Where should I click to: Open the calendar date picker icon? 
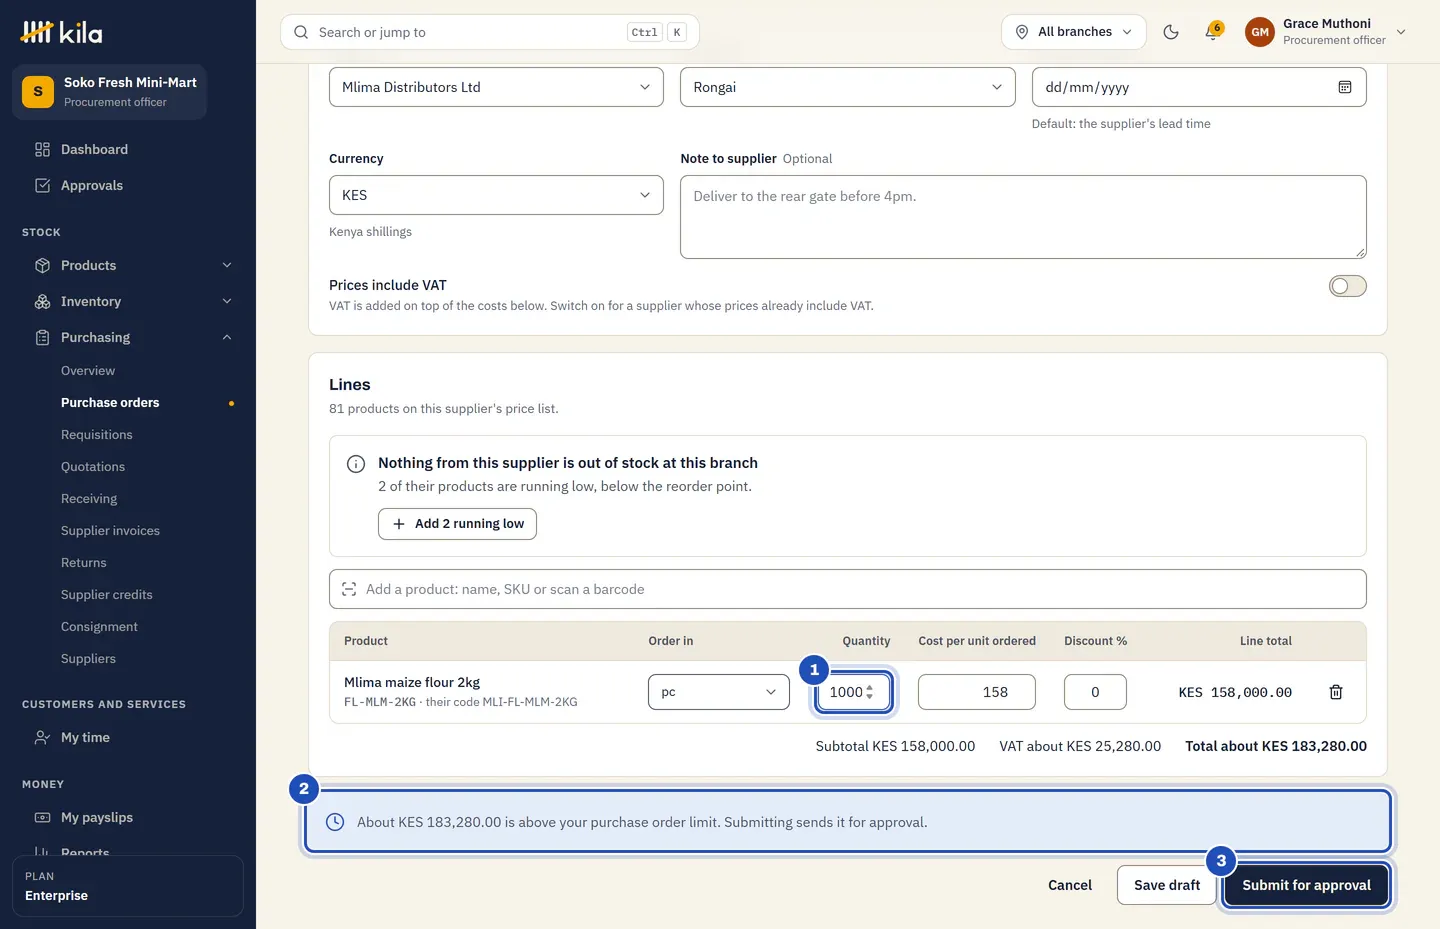[x=1345, y=87]
